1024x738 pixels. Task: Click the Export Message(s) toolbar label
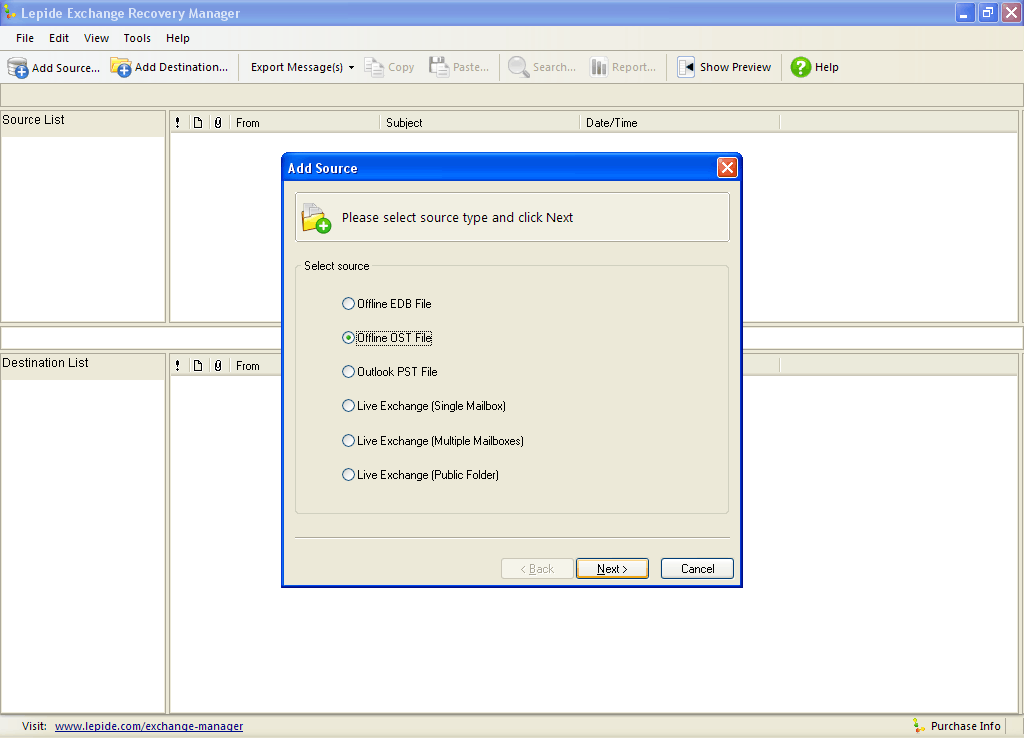296,67
